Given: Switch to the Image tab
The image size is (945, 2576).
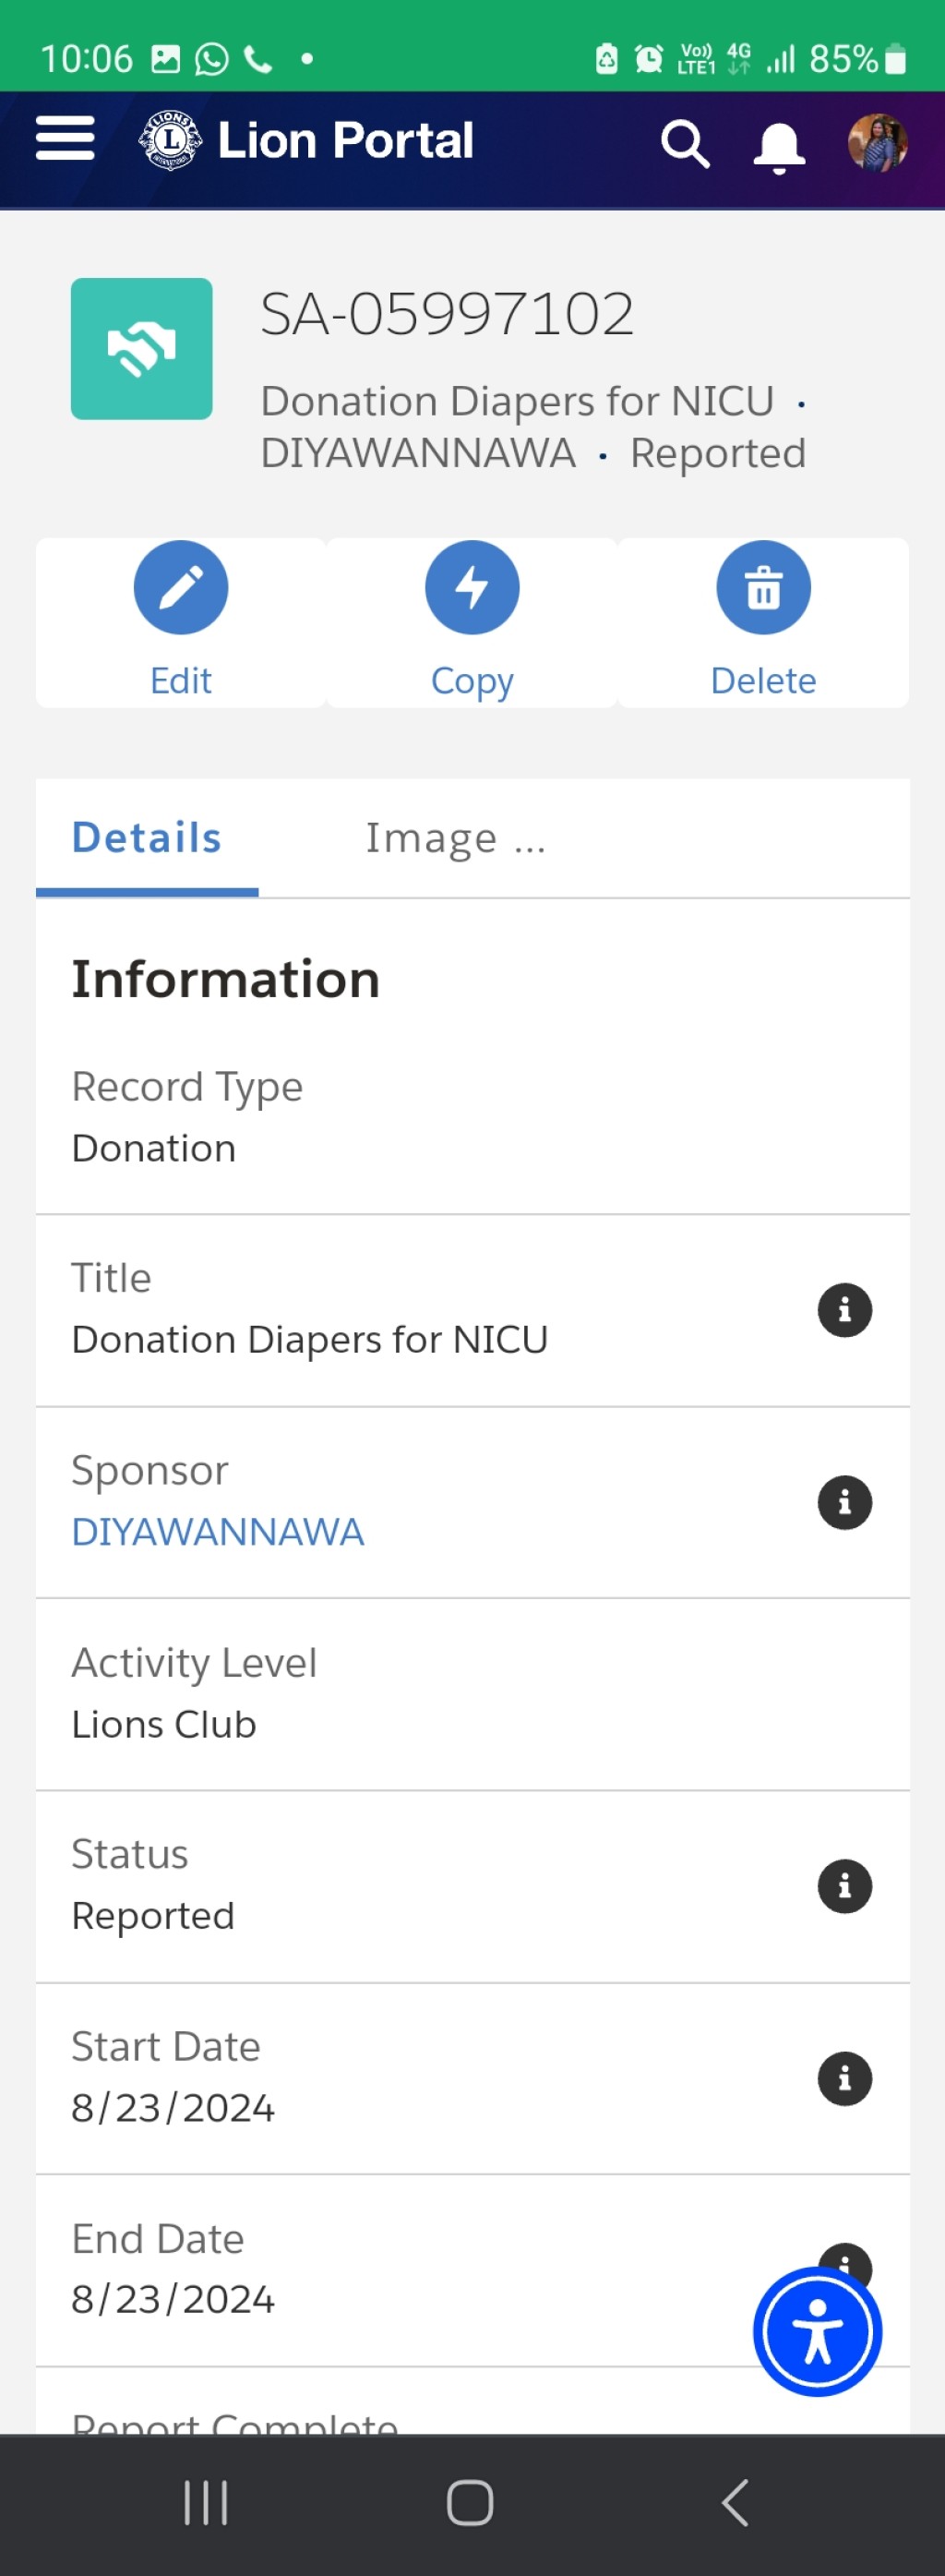Looking at the screenshot, I should [x=455, y=838].
